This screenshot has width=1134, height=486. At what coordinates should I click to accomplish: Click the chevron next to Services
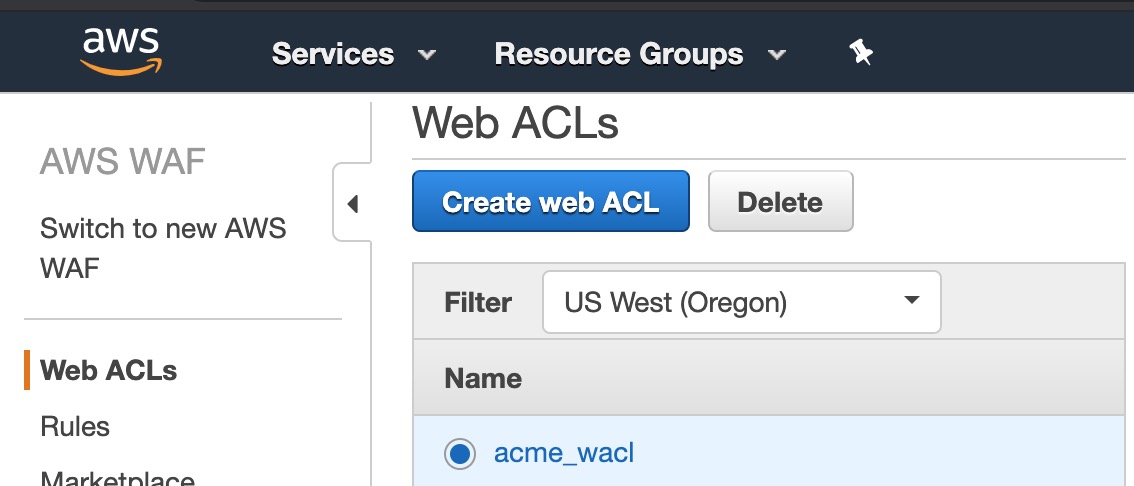pos(427,54)
